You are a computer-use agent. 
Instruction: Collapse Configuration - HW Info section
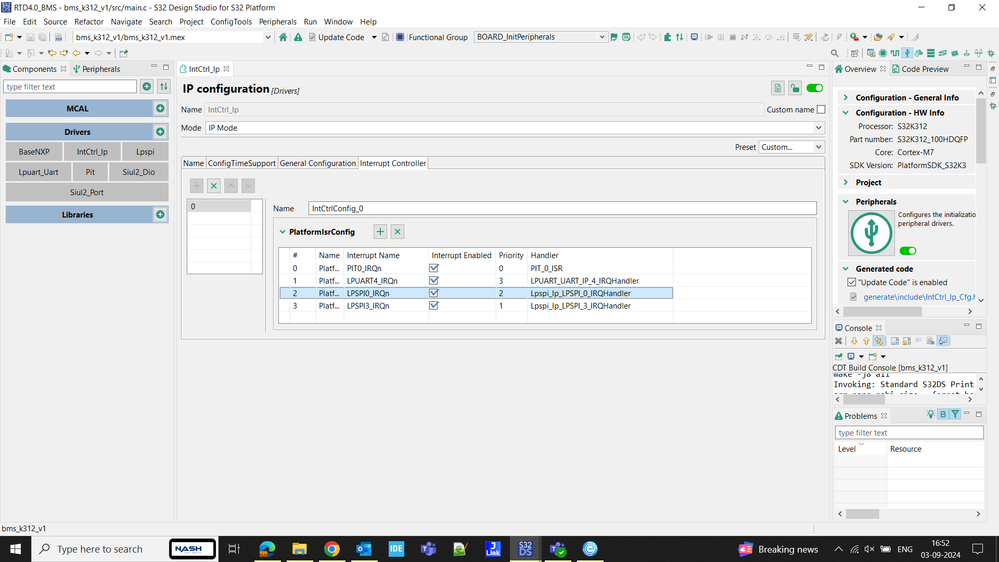point(846,113)
